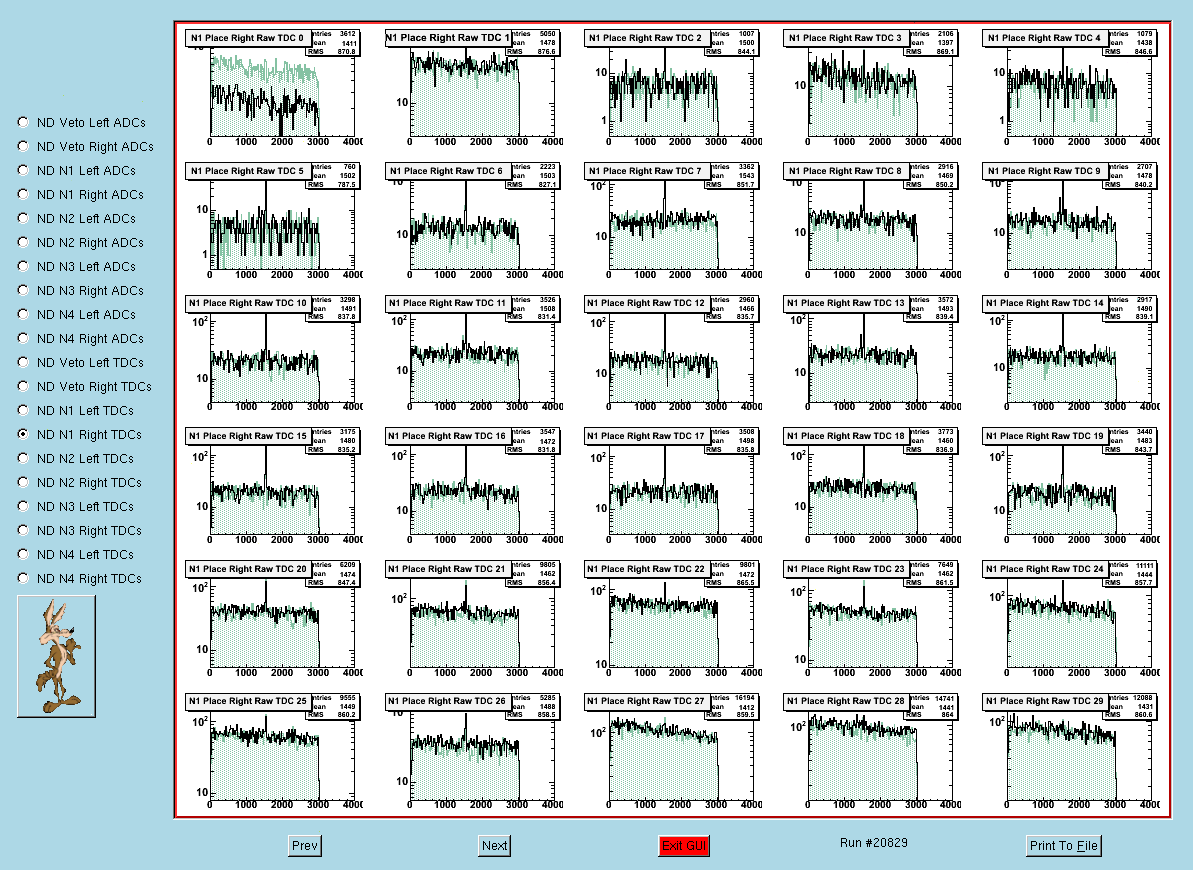Image resolution: width=1193 pixels, height=870 pixels.
Task: Select ND N2 Right TDCs
Action: click(x=23, y=482)
